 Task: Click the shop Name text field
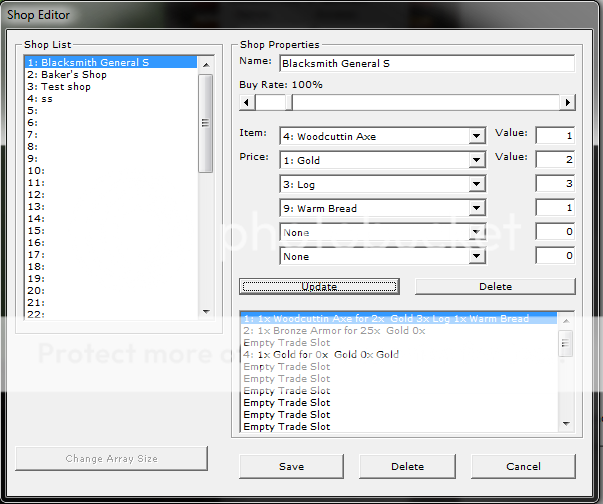426,63
